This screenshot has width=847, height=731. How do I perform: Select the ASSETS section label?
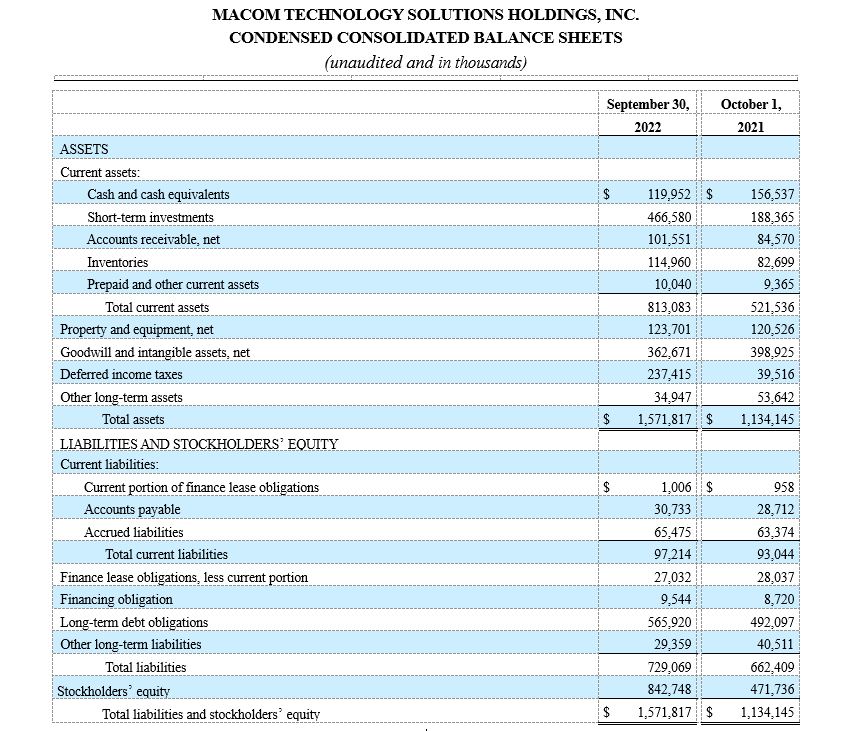coord(84,149)
